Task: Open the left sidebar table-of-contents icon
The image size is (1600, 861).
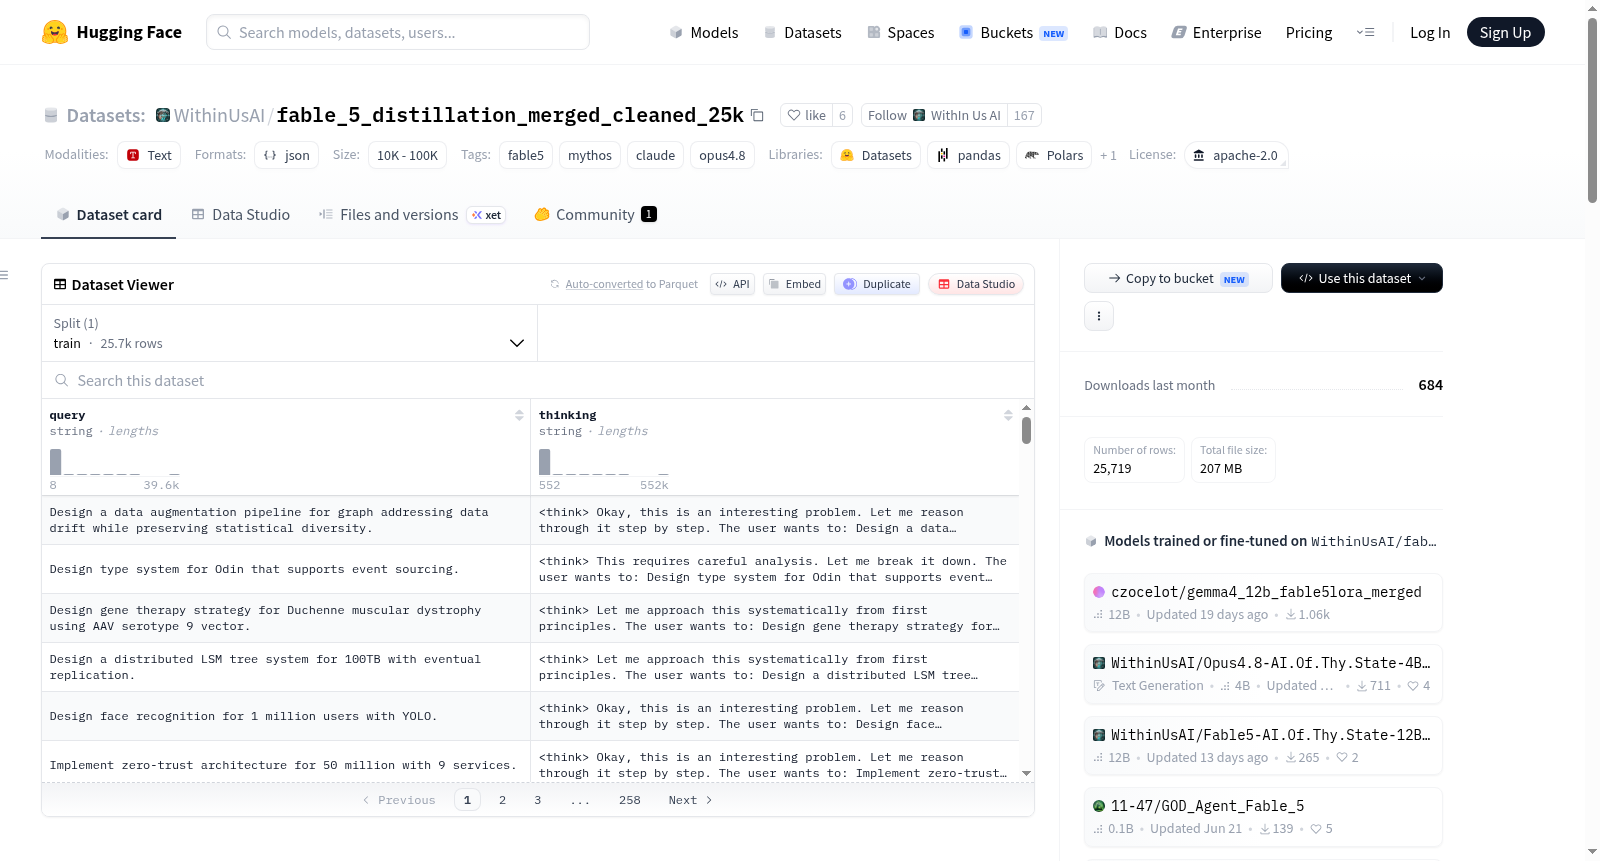Action: (4, 275)
